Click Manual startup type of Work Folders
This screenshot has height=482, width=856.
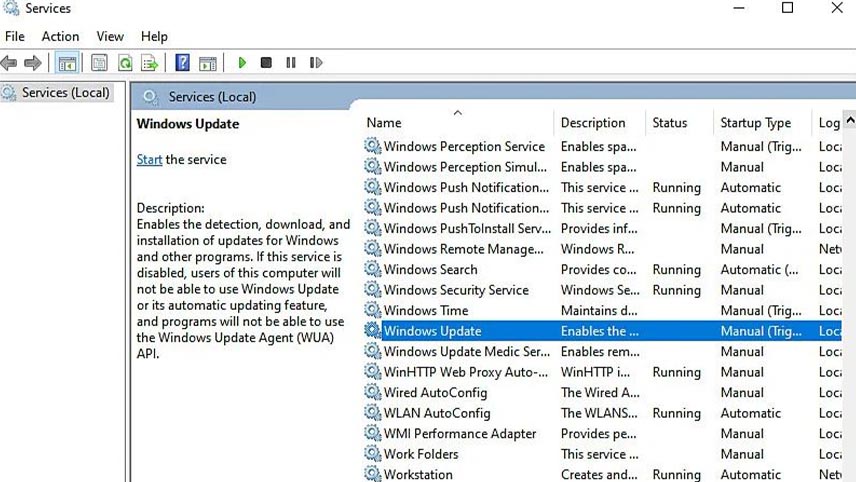(x=742, y=454)
